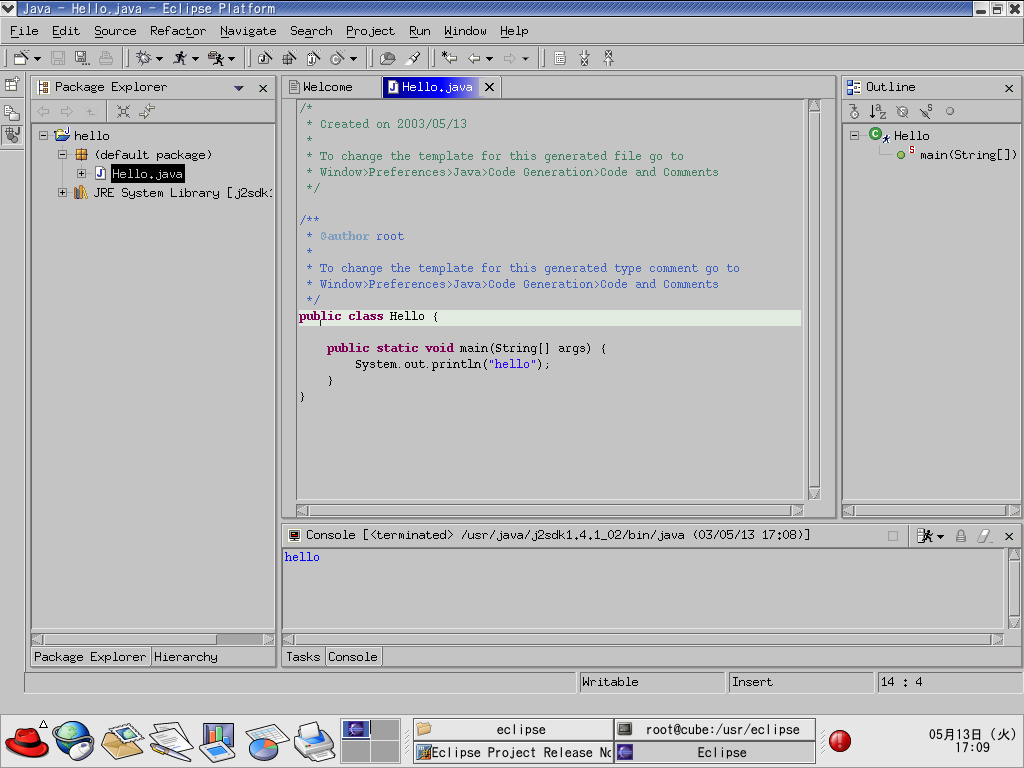This screenshot has height=768, width=1024.
Task: Open the Refactor menu
Action: click(x=178, y=31)
